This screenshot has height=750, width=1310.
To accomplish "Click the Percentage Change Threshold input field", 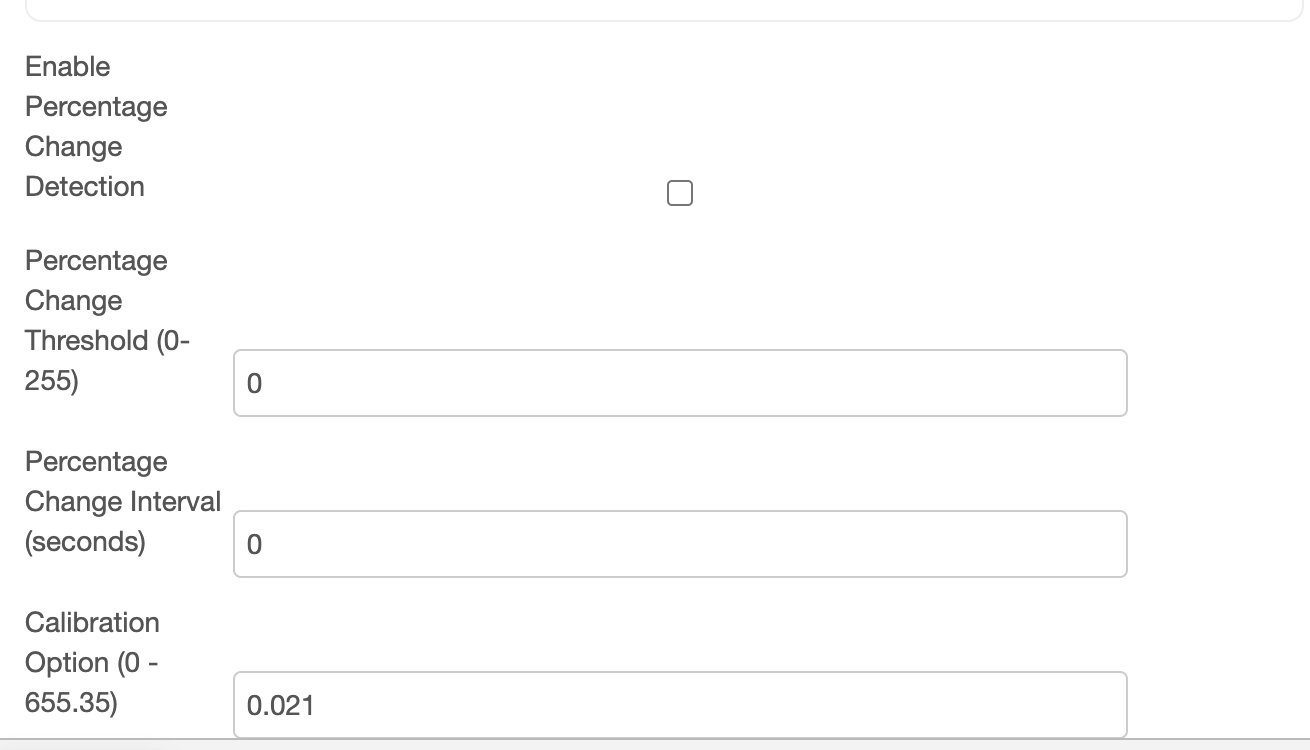I will 680,383.
